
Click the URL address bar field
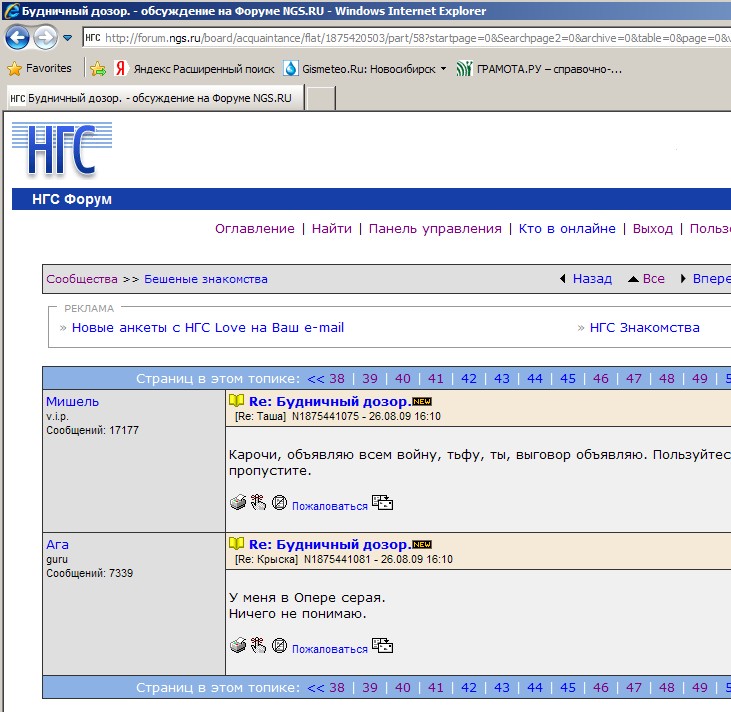point(407,38)
